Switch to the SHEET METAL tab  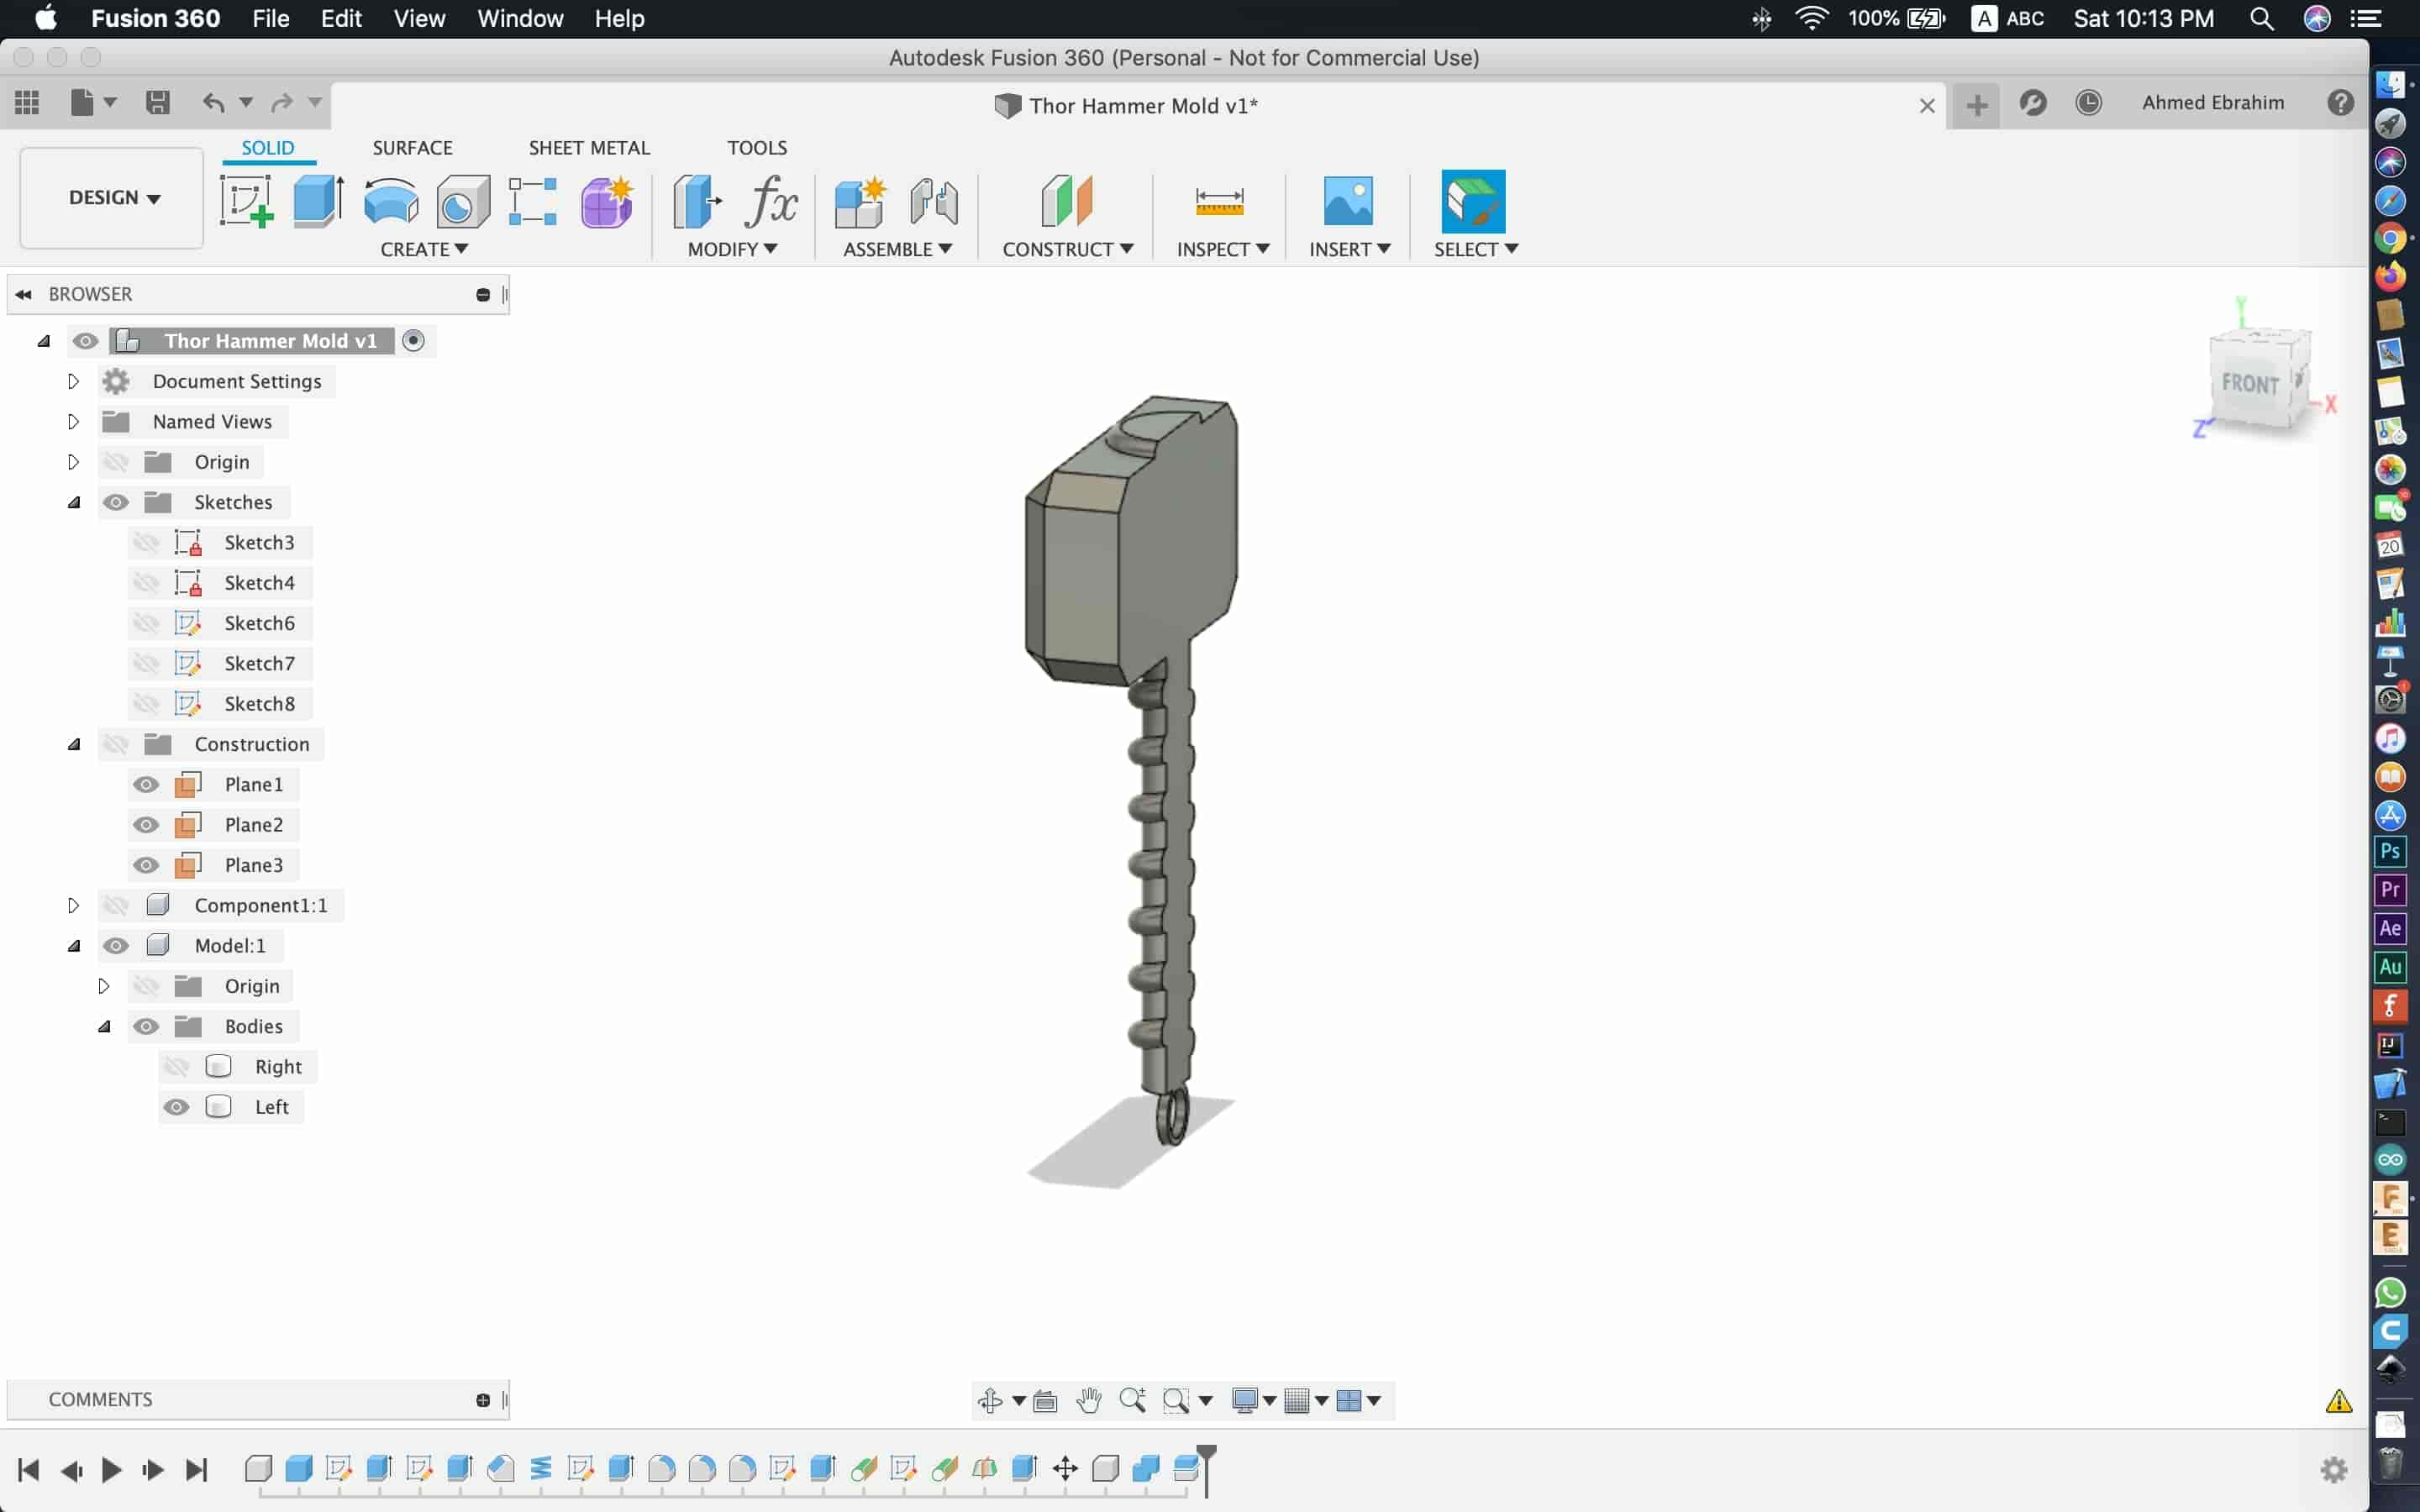pos(589,148)
